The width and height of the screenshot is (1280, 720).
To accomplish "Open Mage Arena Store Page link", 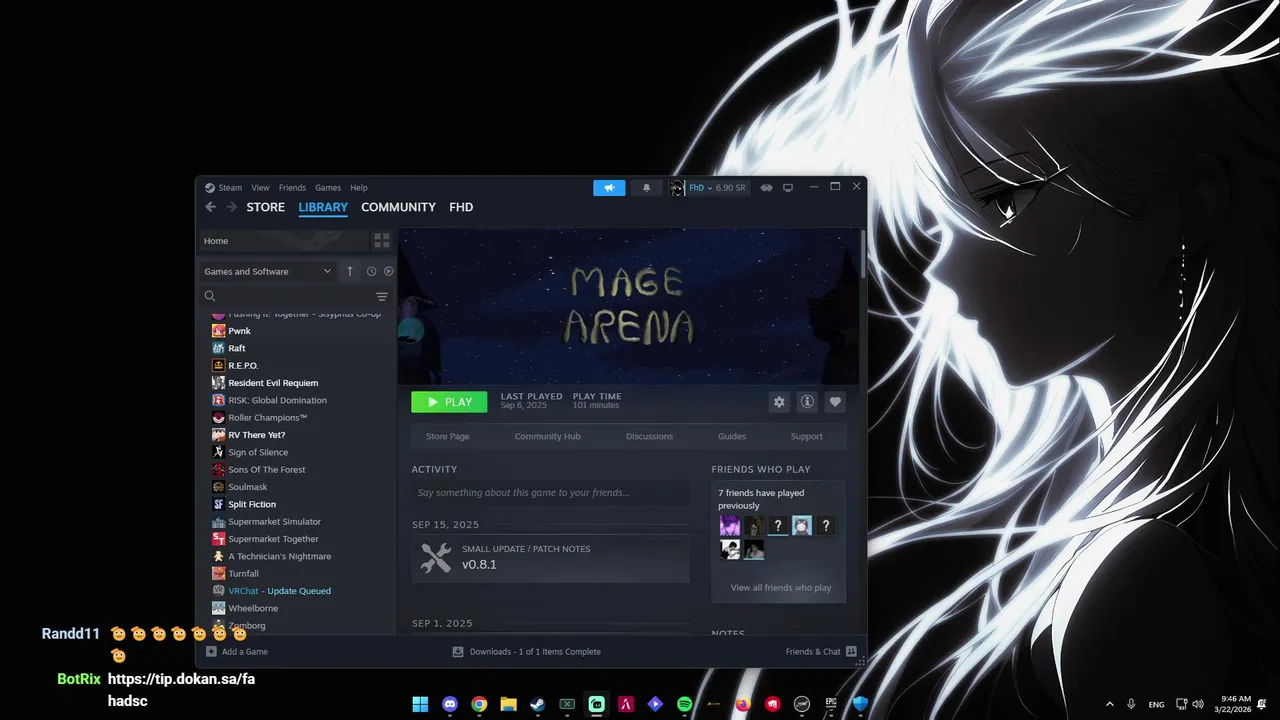I will pyautogui.click(x=447, y=436).
